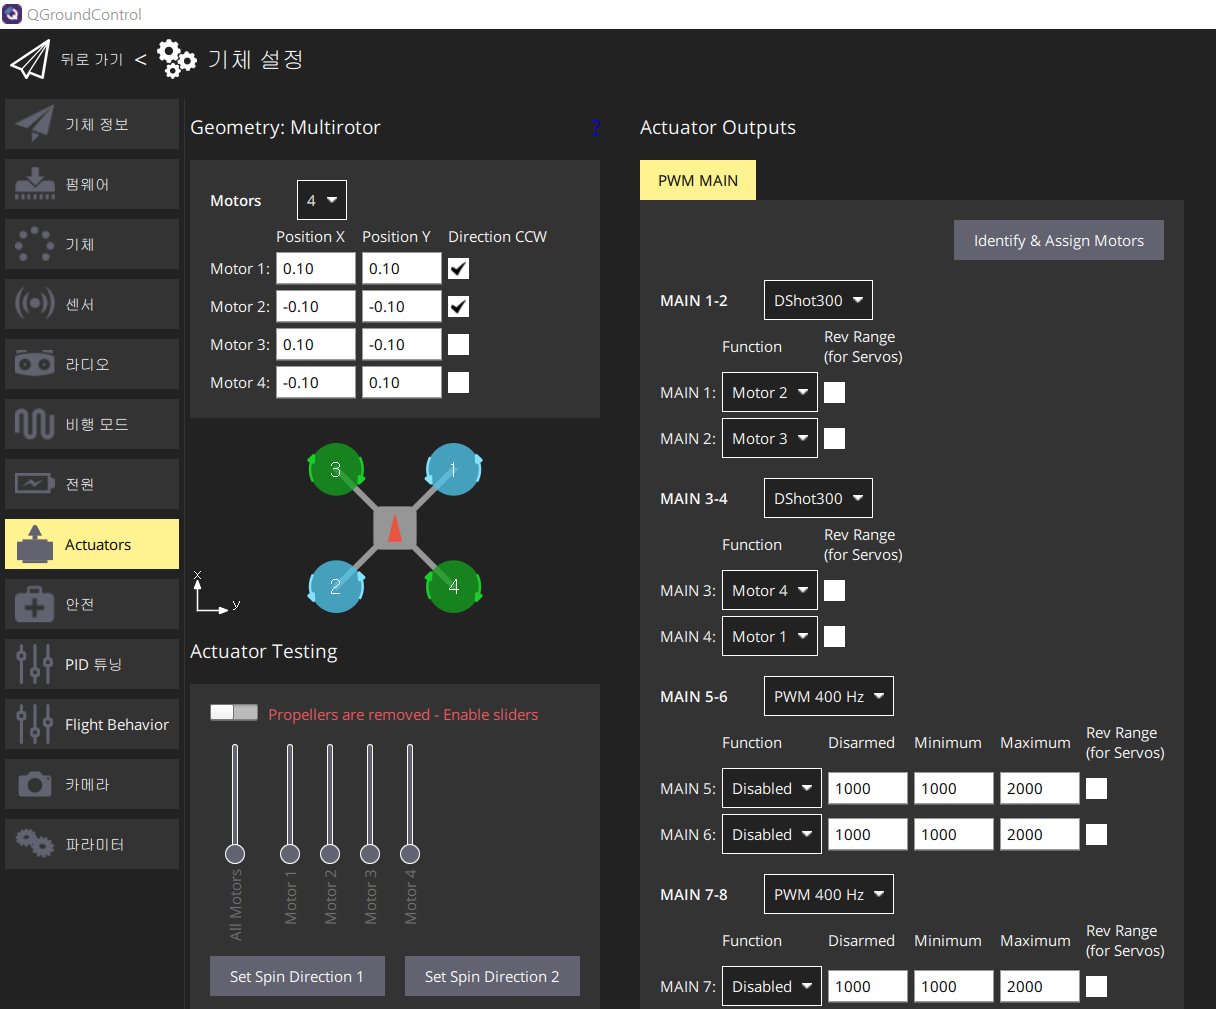The height and width of the screenshot is (1009, 1216).
Task: Open flight modes waveform icon
Action: (35, 424)
